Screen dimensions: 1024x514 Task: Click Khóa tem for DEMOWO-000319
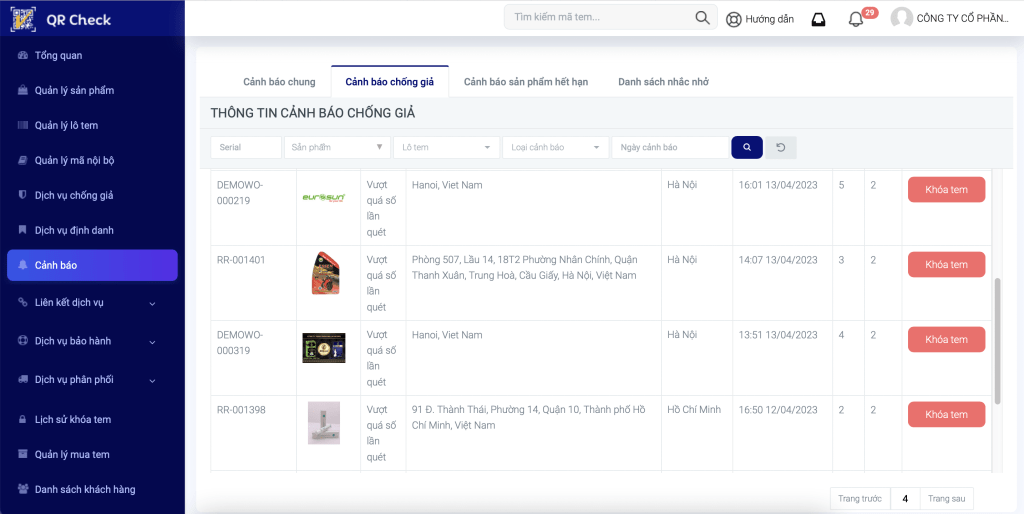pos(946,340)
